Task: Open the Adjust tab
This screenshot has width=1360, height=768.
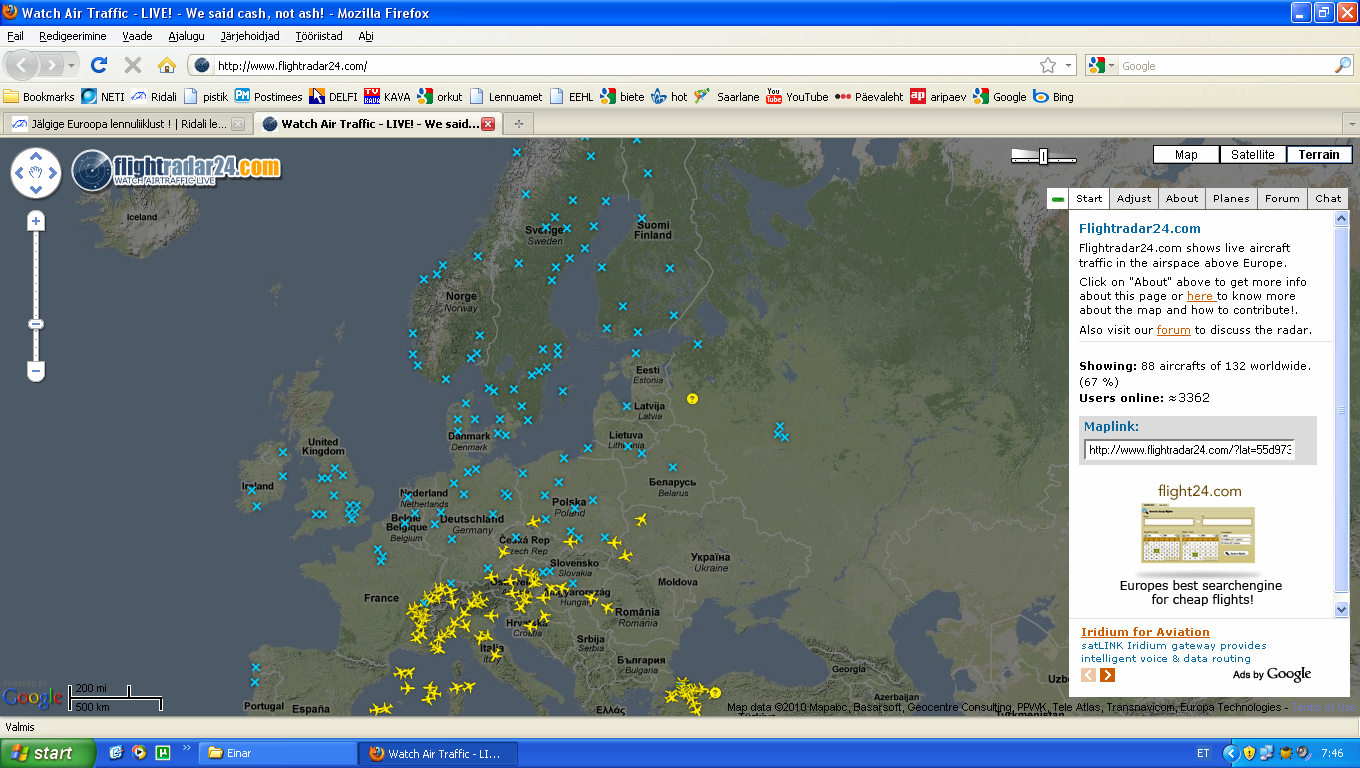Action: [x=1134, y=198]
